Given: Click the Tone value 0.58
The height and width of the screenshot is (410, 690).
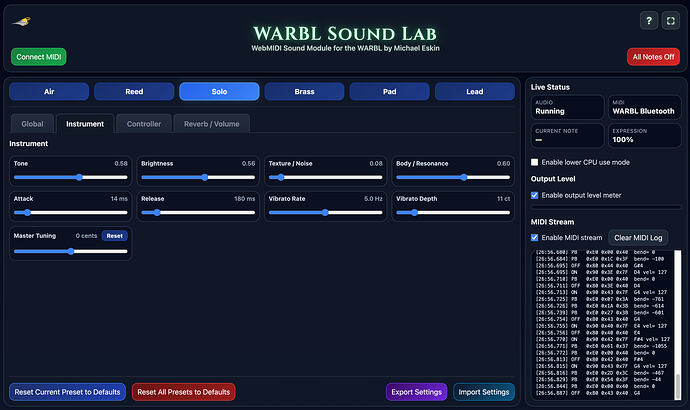Looking at the screenshot, I should coord(121,163).
